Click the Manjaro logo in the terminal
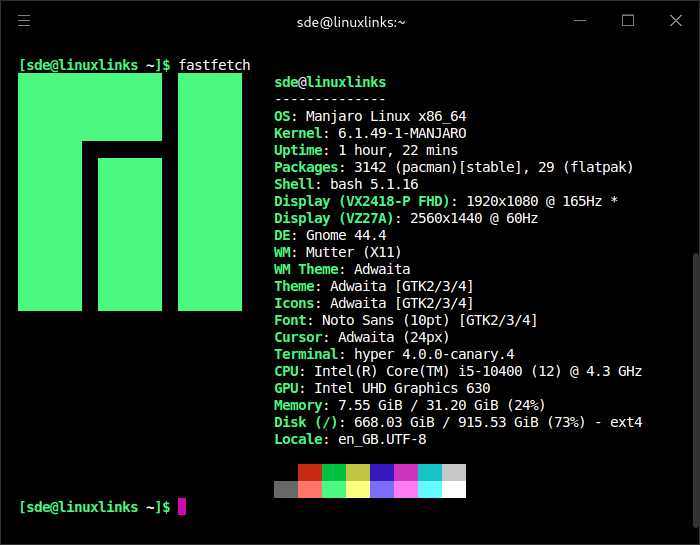 tap(130, 192)
